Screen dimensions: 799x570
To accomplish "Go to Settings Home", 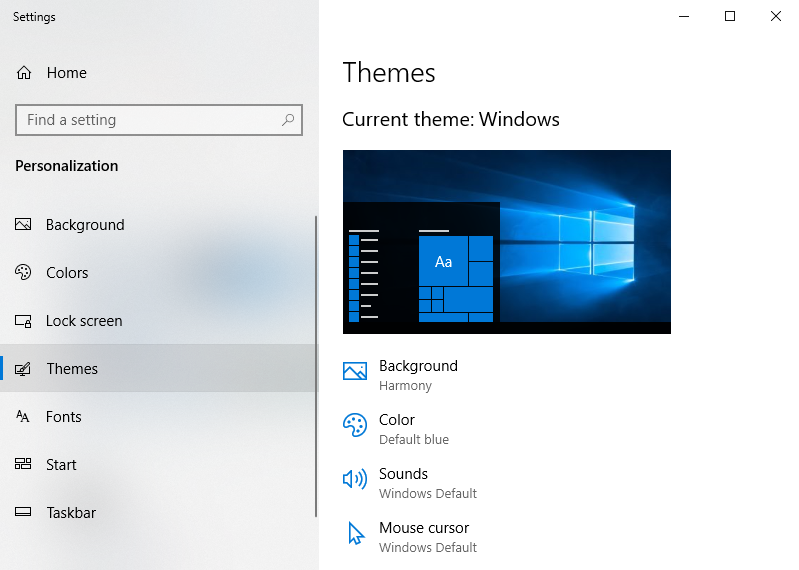I will coord(158,73).
